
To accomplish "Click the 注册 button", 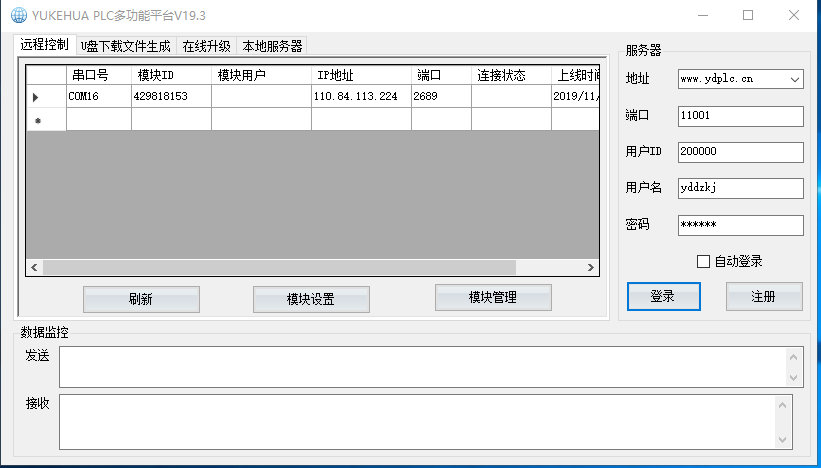I will 764,296.
